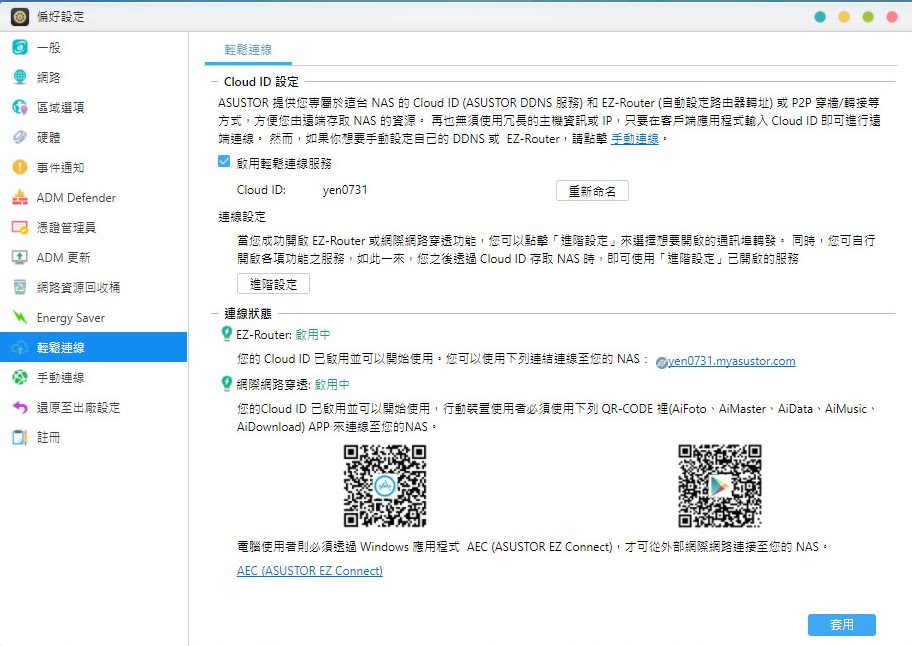The image size is (912, 646).
Task: Click 網際網路穿透 啟用中 status text
Action: pos(332,384)
